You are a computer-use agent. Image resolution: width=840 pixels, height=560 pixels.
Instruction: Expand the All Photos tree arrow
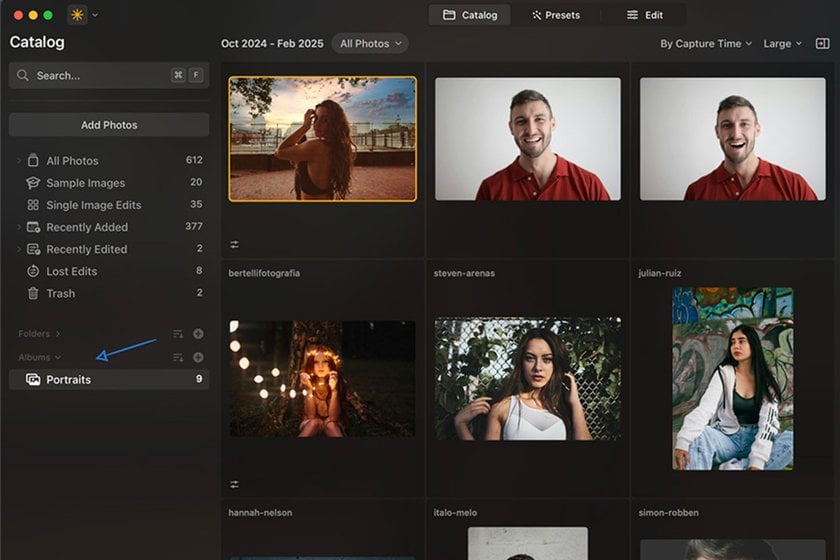coord(19,160)
